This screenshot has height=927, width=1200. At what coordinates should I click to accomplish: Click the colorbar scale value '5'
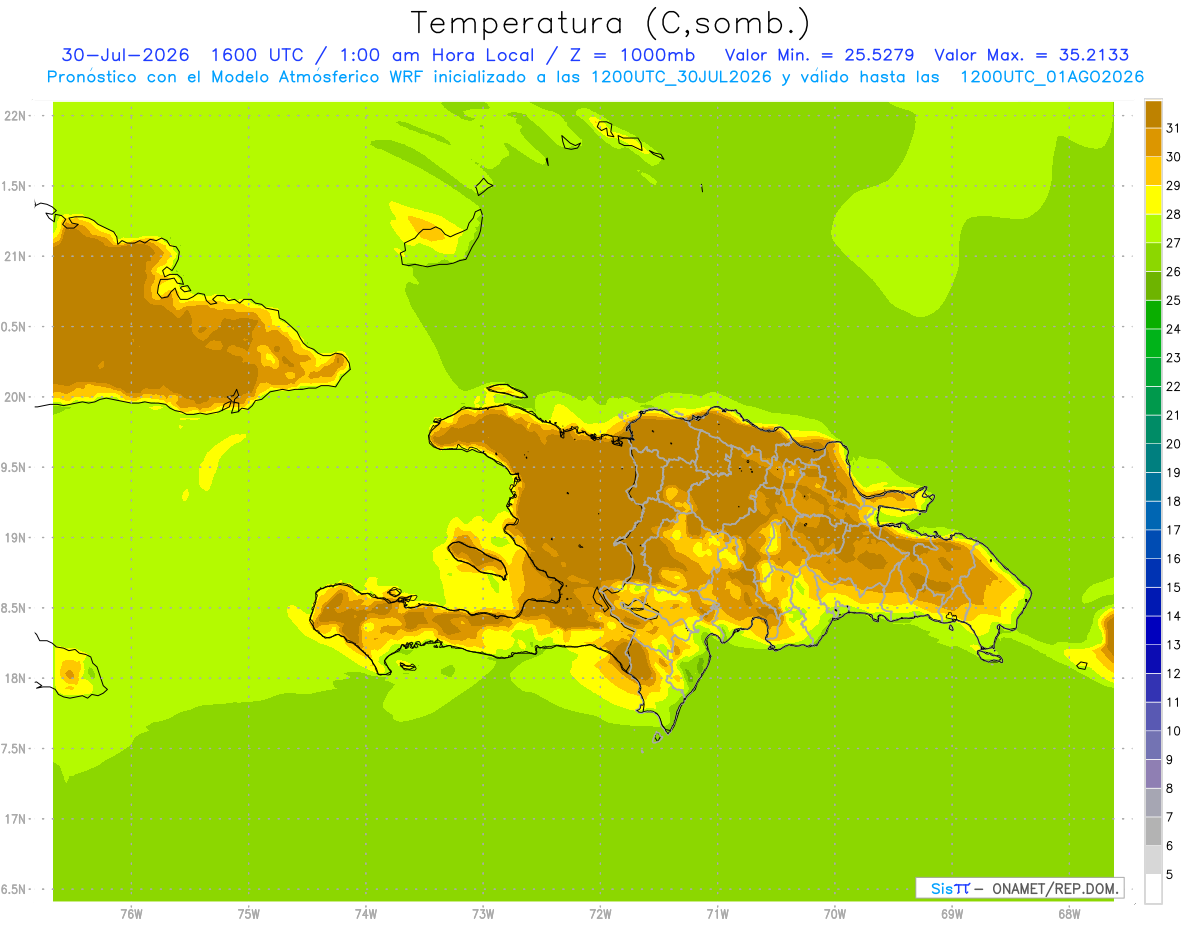point(1170,874)
